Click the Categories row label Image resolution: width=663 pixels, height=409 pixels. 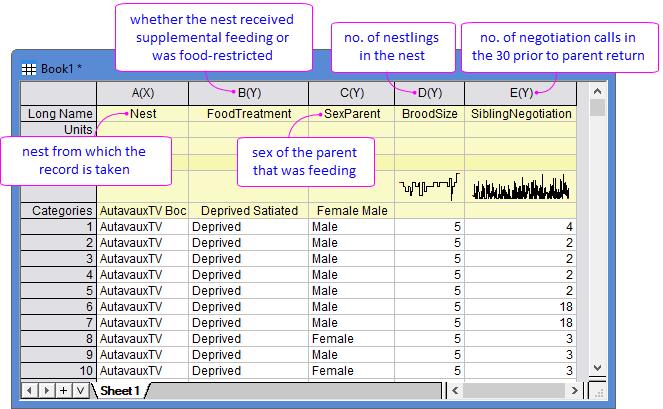(59, 211)
